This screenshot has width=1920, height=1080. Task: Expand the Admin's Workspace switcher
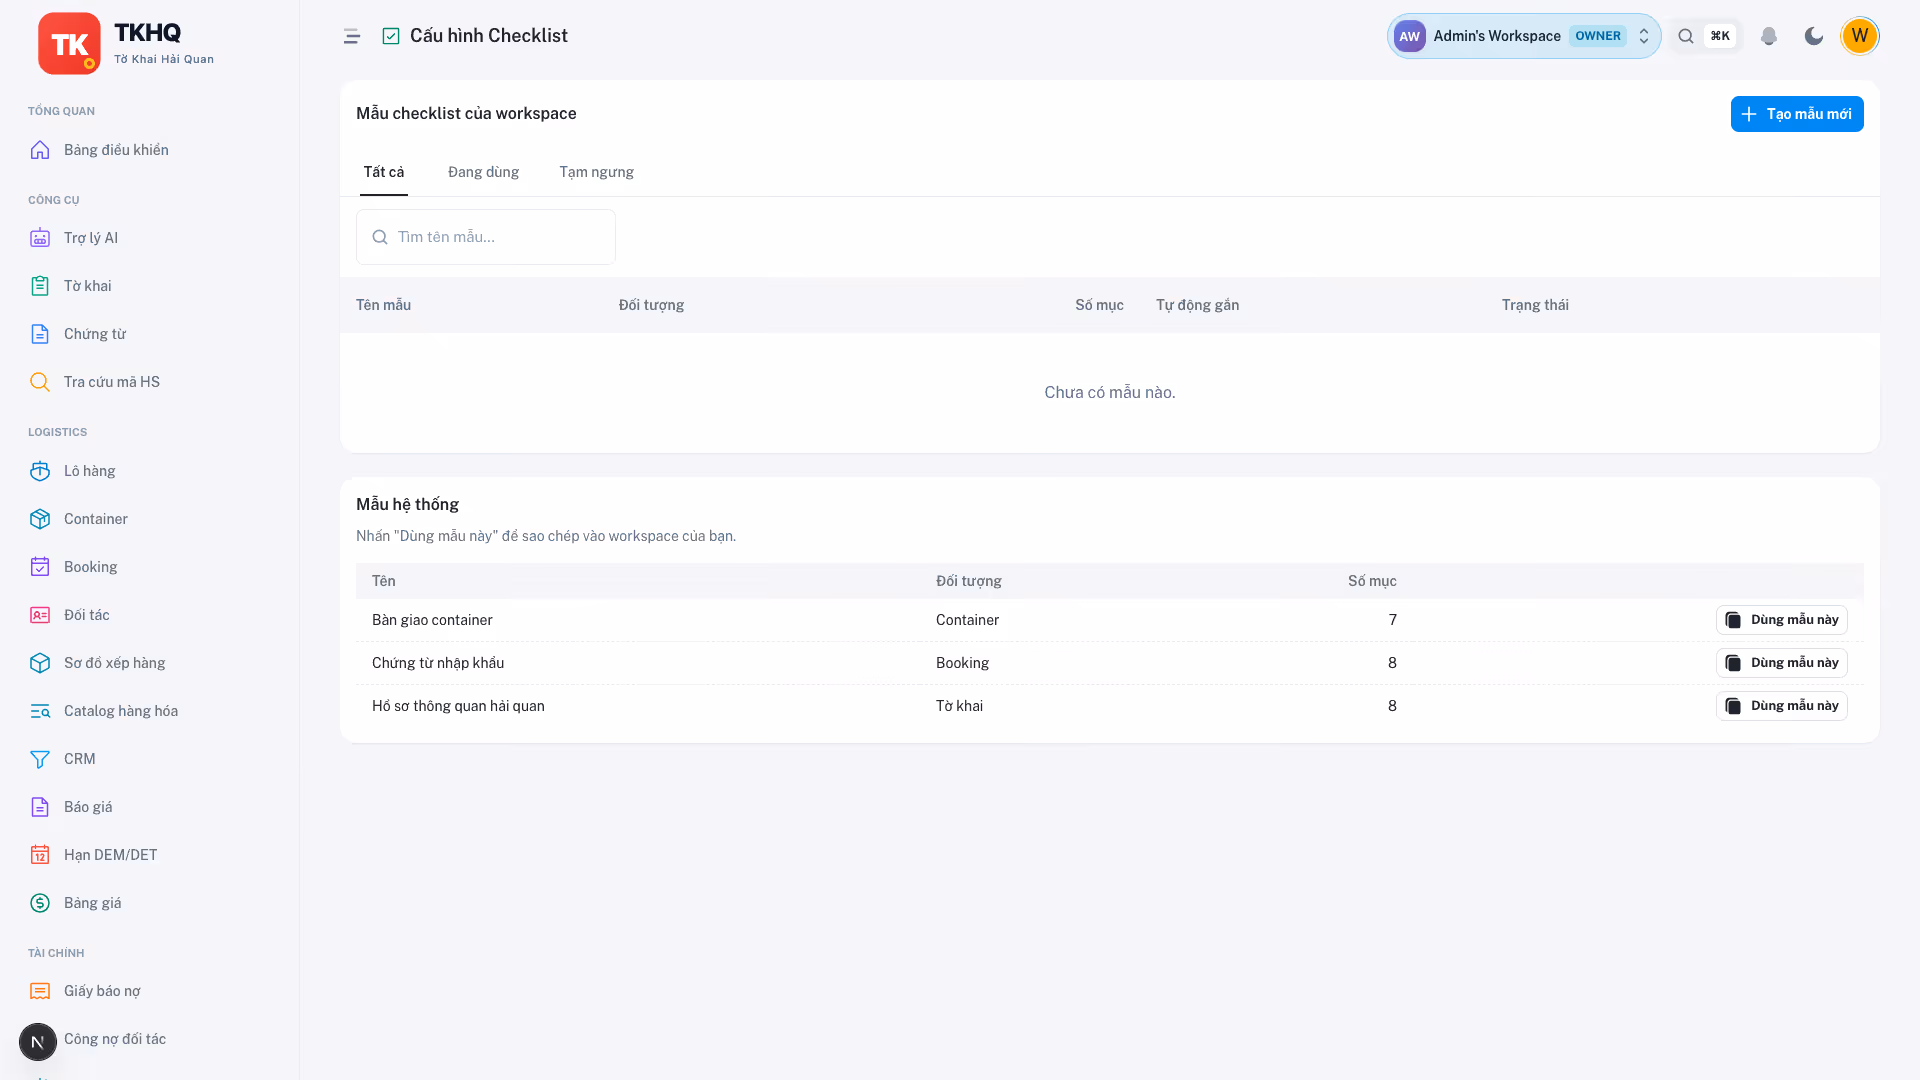click(1524, 36)
